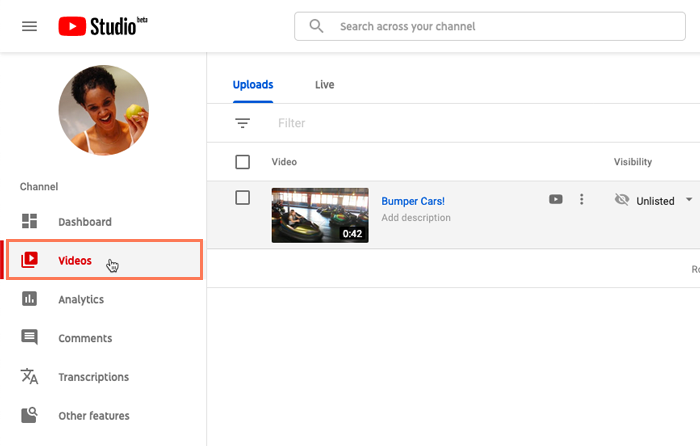Expand the Unlisted visibility dropdown arrow
Image resolution: width=700 pixels, height=446 pixels.
688,200
